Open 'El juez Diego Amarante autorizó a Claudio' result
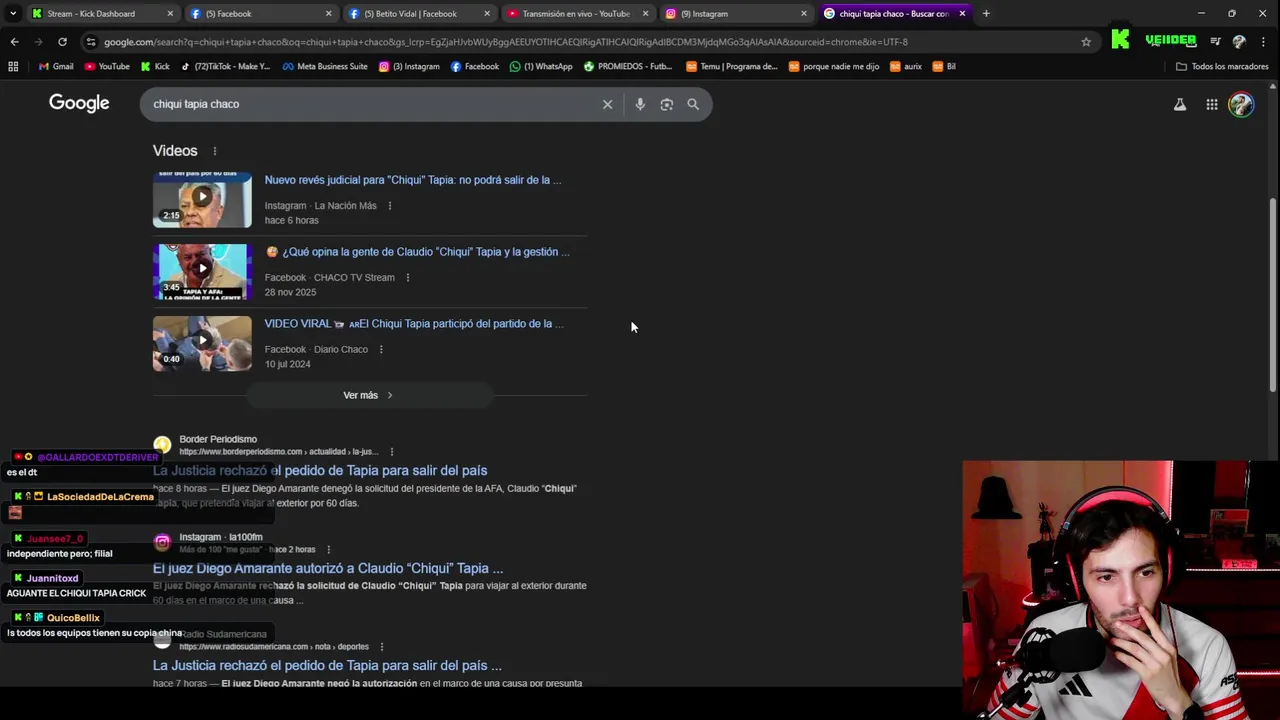 pyautogui.click(x=328, y=568)
